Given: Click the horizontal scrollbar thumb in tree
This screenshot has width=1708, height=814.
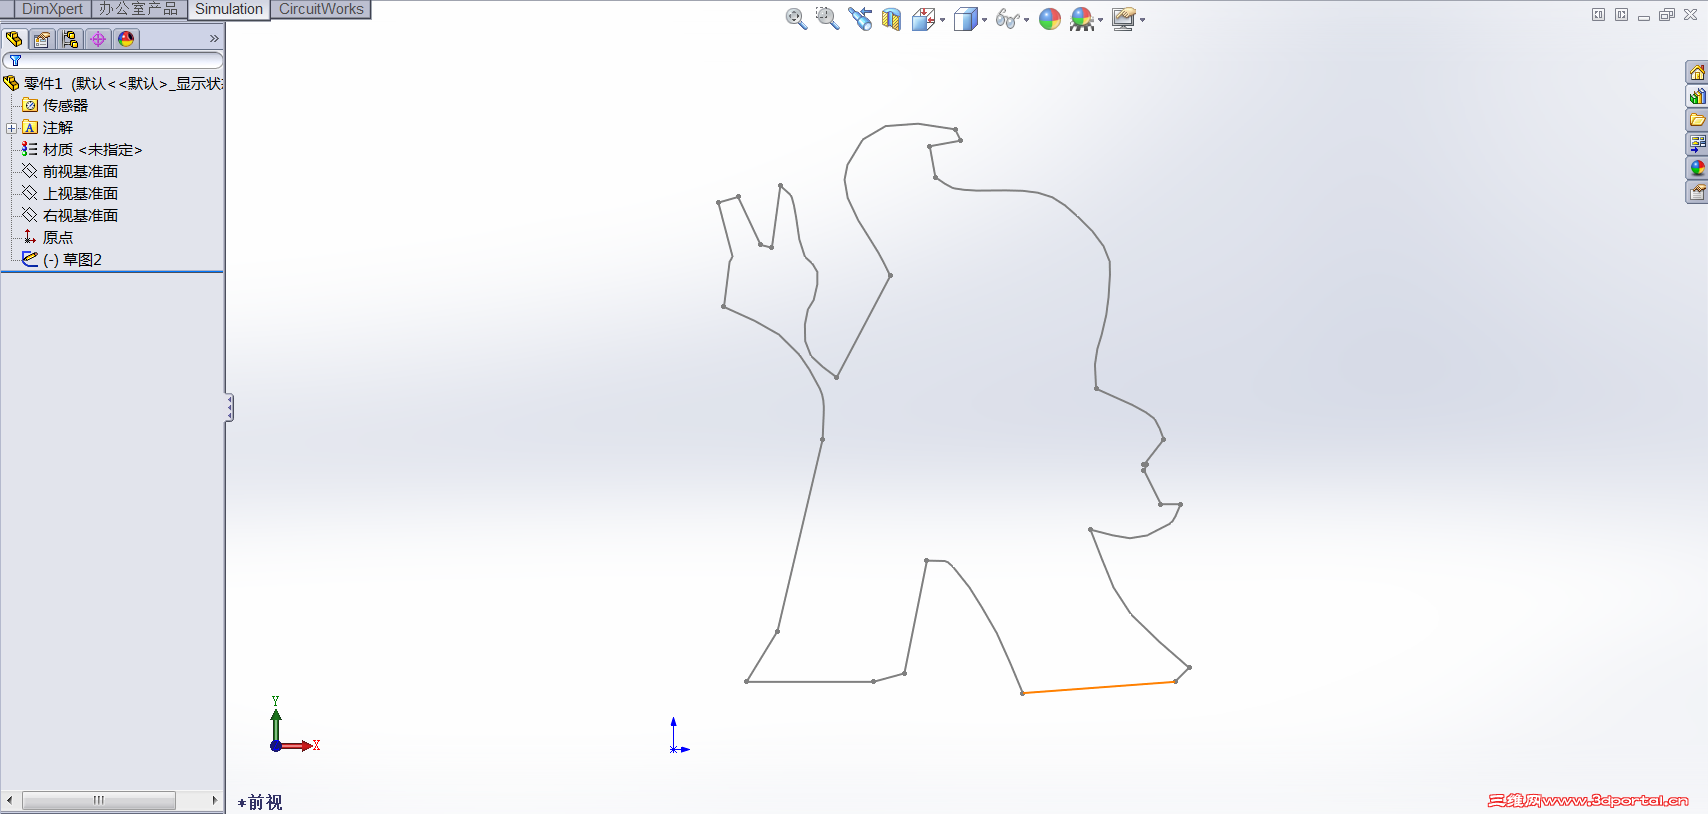Looking at the screenshot, I should pyautogui.click(x=99, y=800).
